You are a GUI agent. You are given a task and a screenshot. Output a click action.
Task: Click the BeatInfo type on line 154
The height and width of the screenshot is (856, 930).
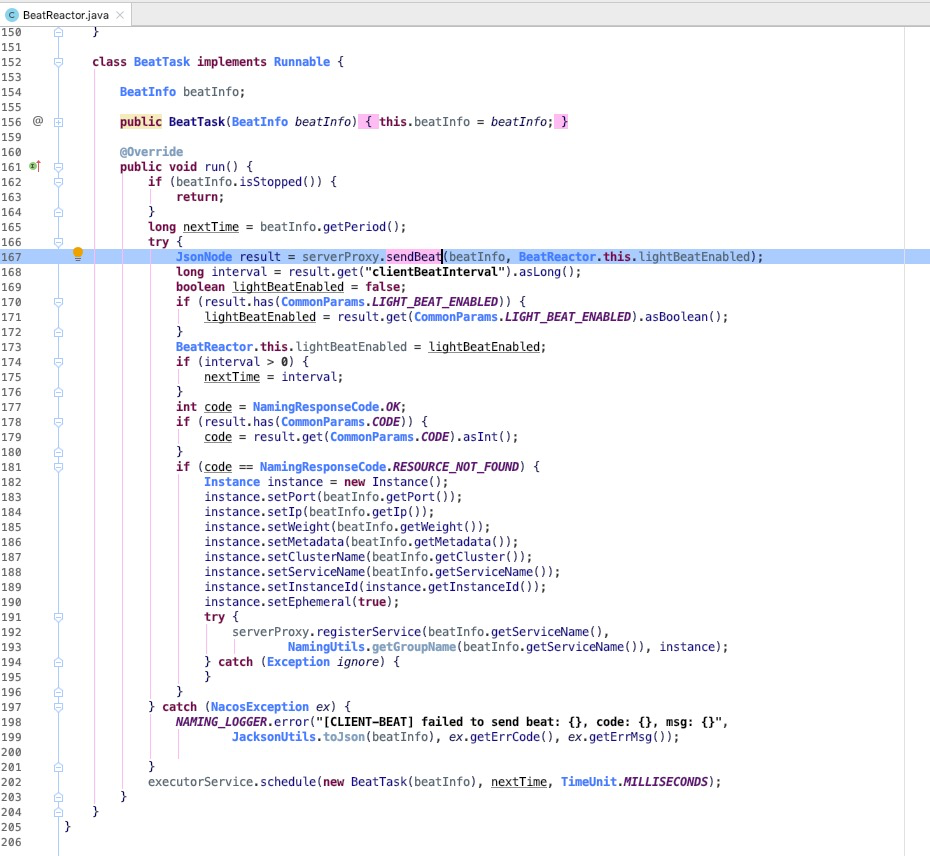pyautogui.click(x=148, y=92)
